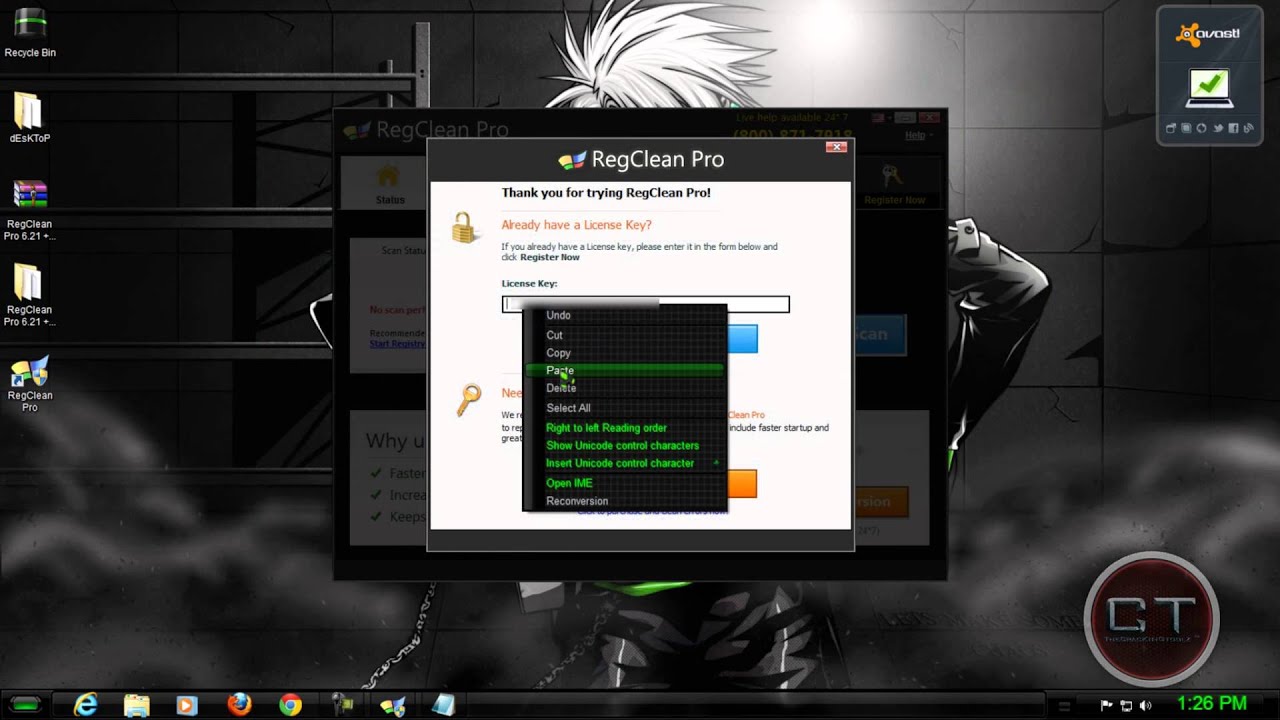Open the Recycle Bin desktop icon
Screen dimensions: 1280x720
[x=30, y=30]
